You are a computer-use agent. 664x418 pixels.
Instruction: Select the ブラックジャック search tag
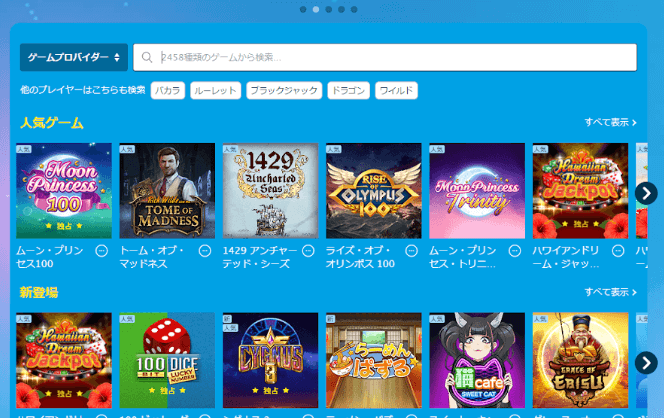[284, 90]
